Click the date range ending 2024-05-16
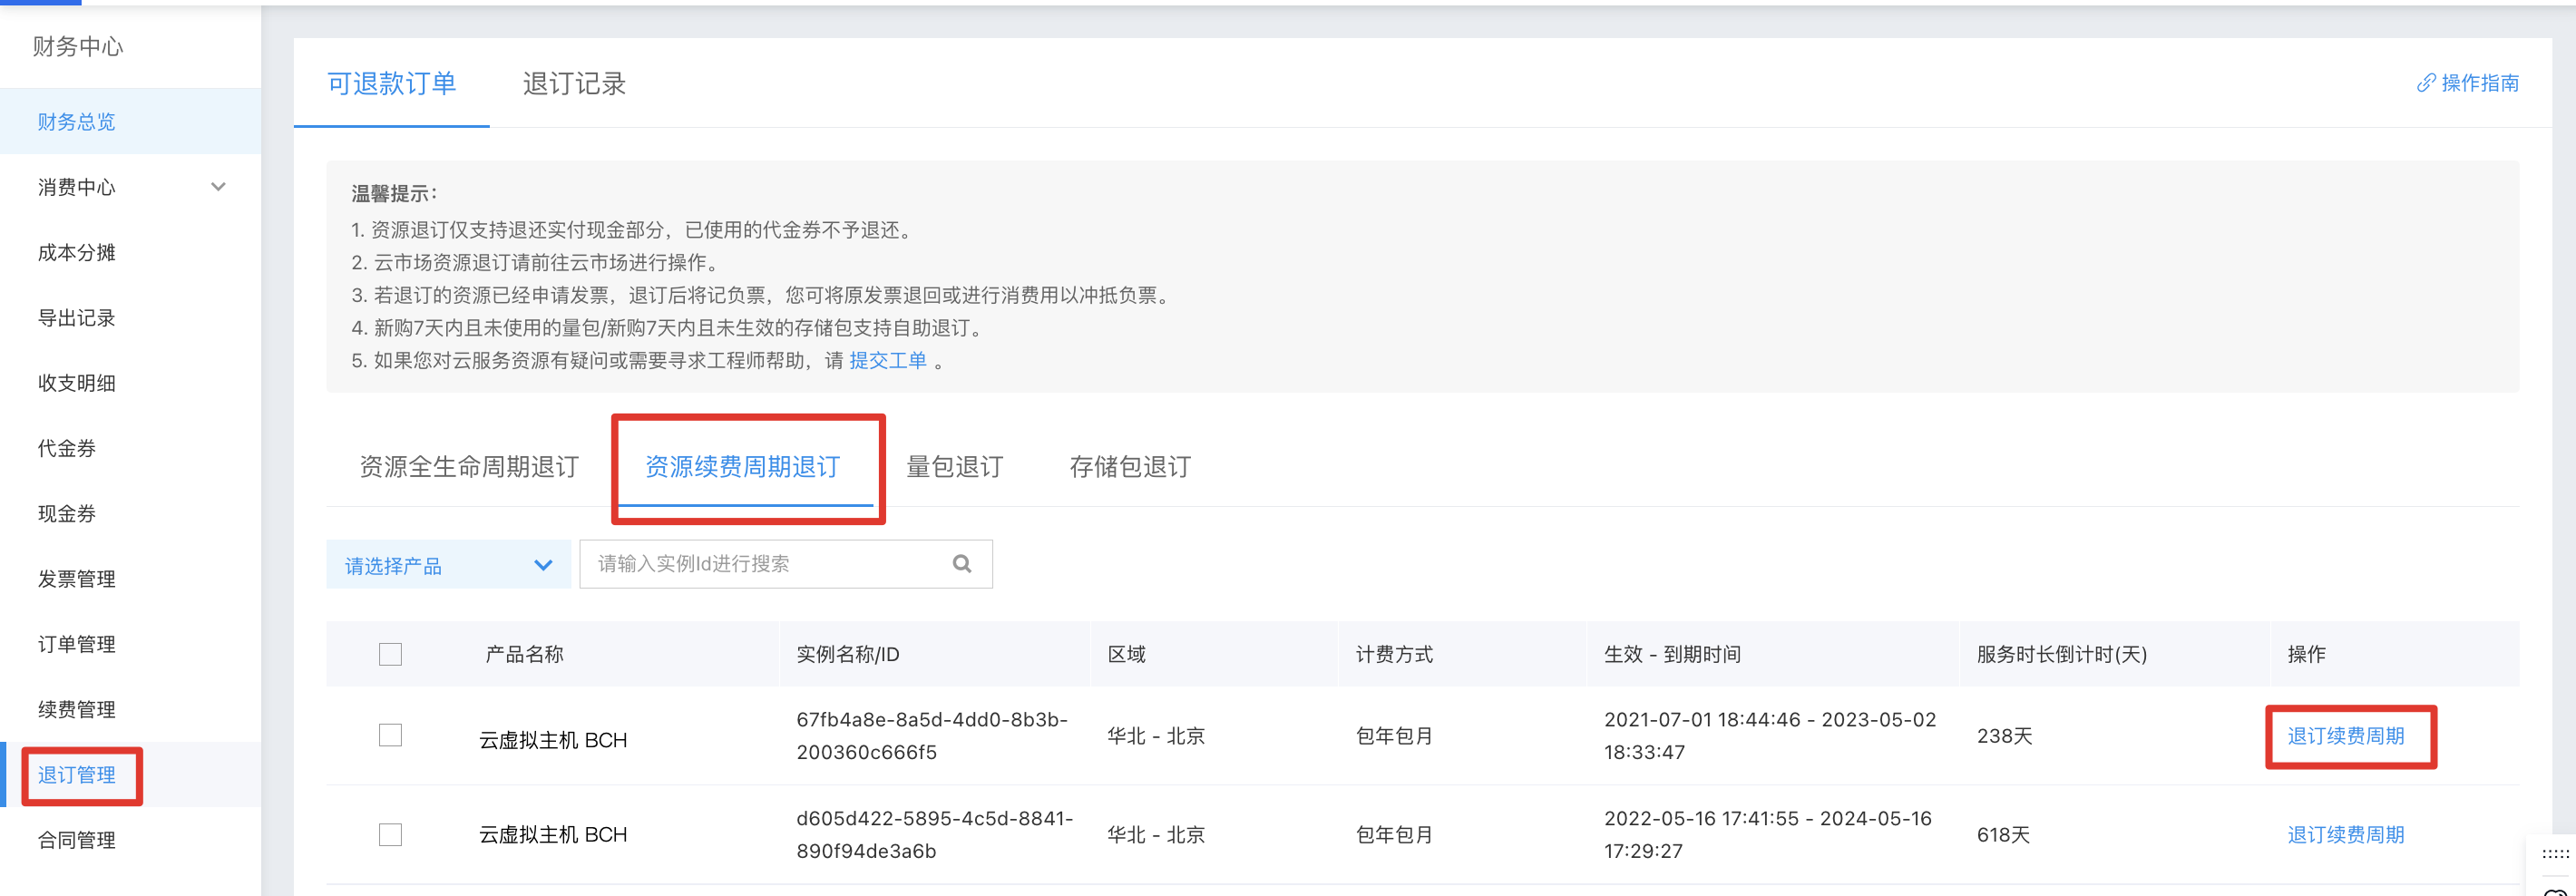2576x896 pixels. (x=1768, y=835)
